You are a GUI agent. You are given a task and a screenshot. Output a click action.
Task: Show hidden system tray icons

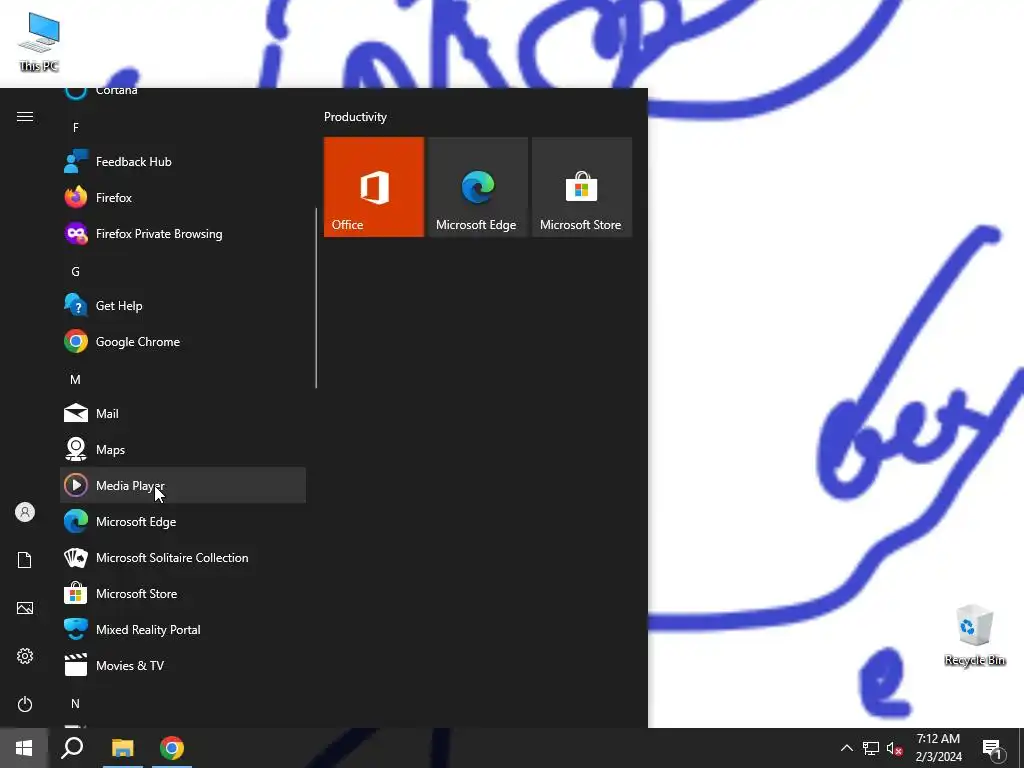tap(846, 748)
